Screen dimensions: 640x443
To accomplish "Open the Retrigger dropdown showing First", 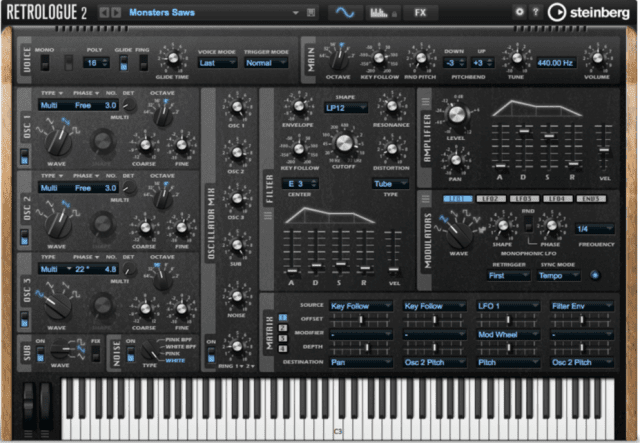I will point(509,276).
